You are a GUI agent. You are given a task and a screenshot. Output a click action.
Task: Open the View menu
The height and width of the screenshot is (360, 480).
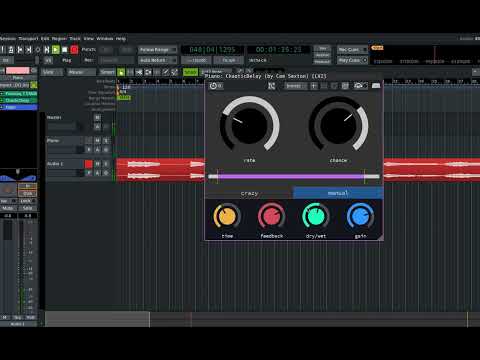tap(89, 39)
